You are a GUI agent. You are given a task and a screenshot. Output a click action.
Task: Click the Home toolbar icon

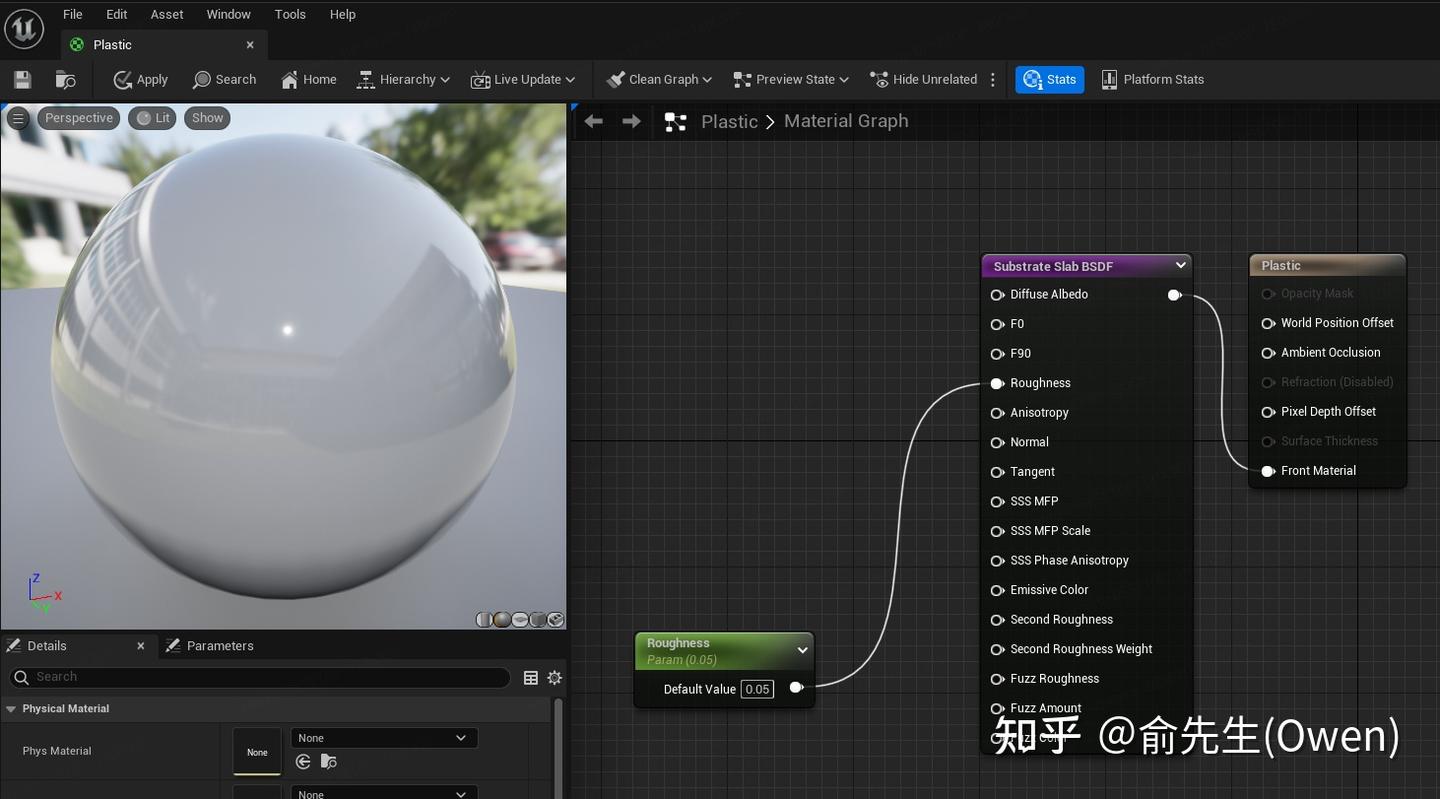(308, 80)
